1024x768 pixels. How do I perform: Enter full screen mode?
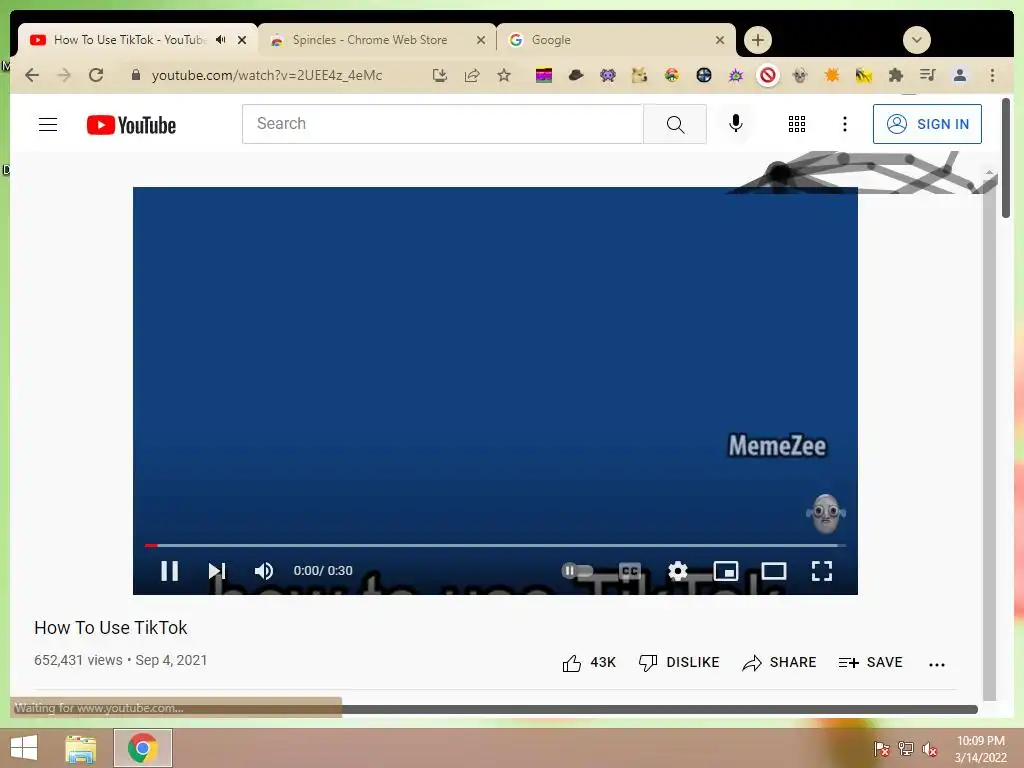point(822,571)
